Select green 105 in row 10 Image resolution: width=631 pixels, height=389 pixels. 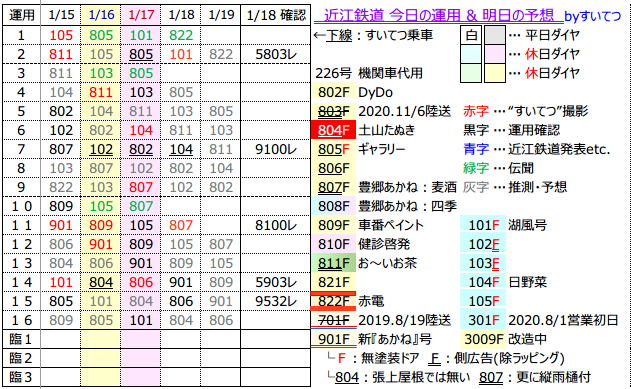(101, 206)
